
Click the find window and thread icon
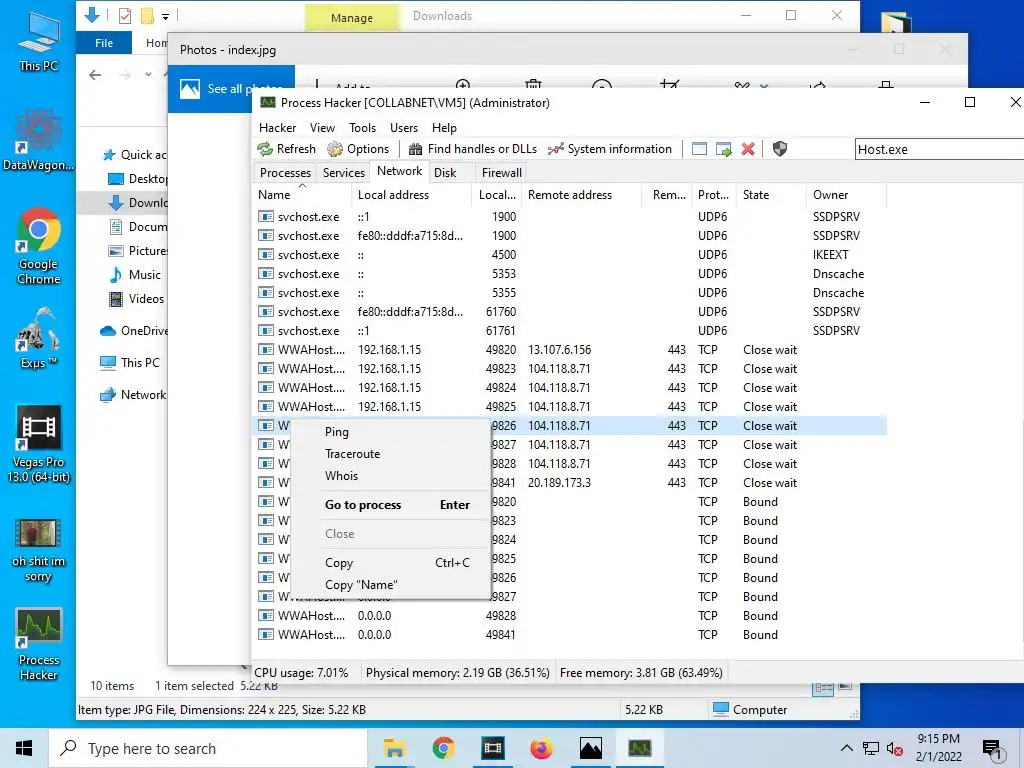coord(724,149)
